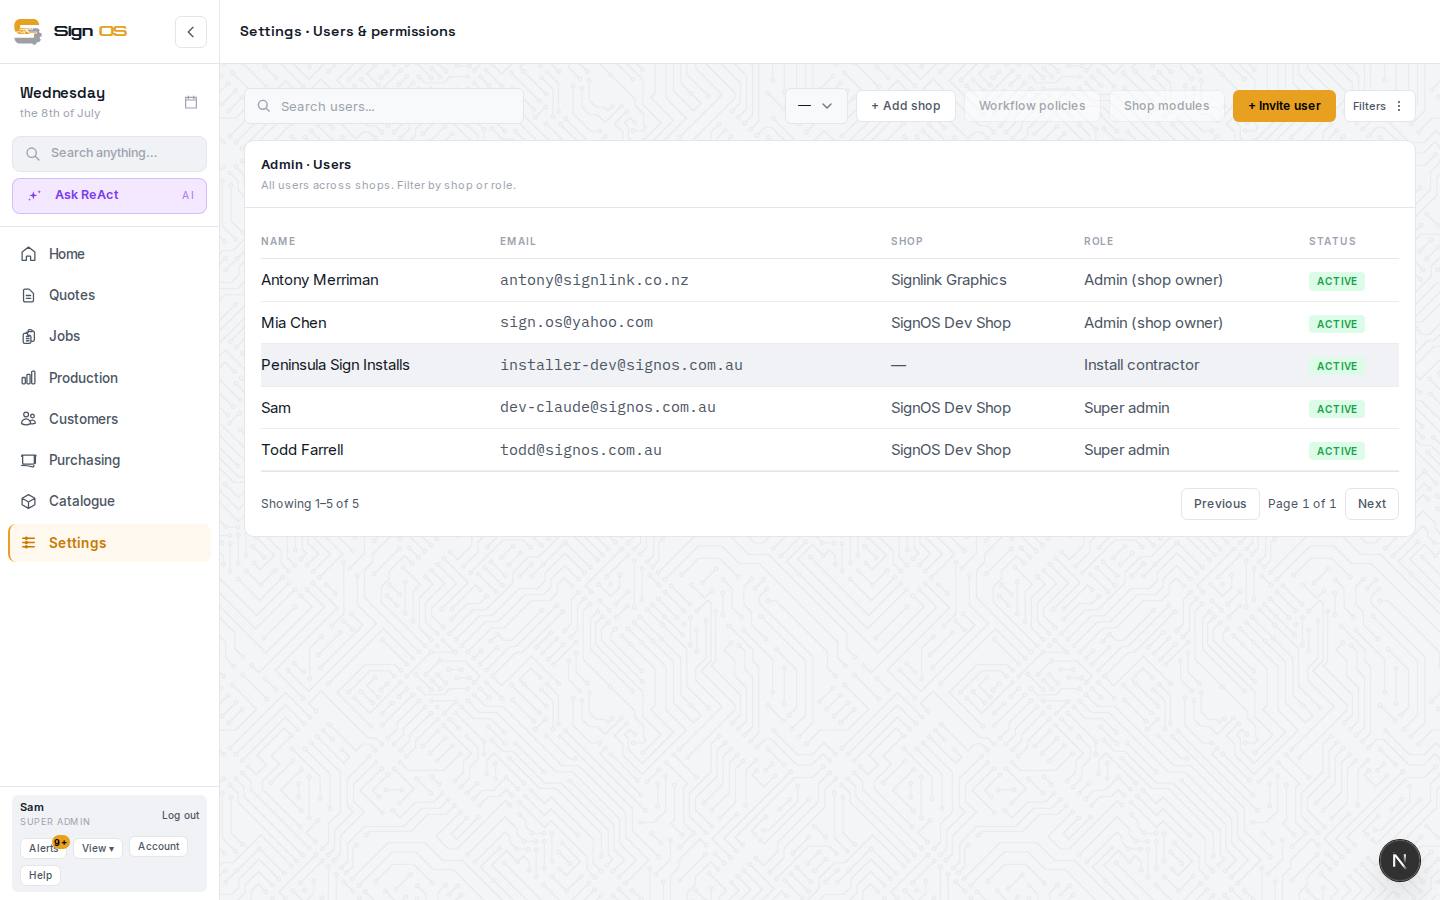The width and height of the screenshot is (1440, 900).
Task: Click the Home icon in sidebar
Action: [29, 254]
